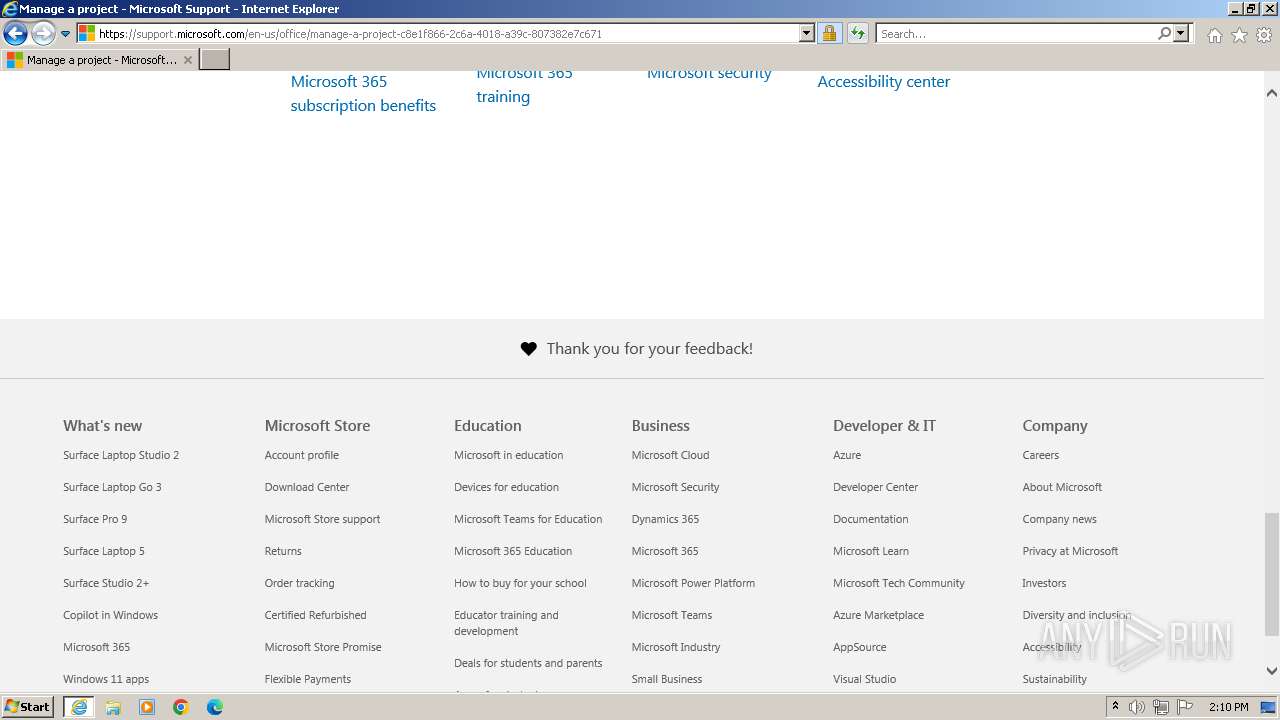Click the Search box in the toolbar
The height and width of the screenshot is (720, 1280).
(x=1015, y=33)
